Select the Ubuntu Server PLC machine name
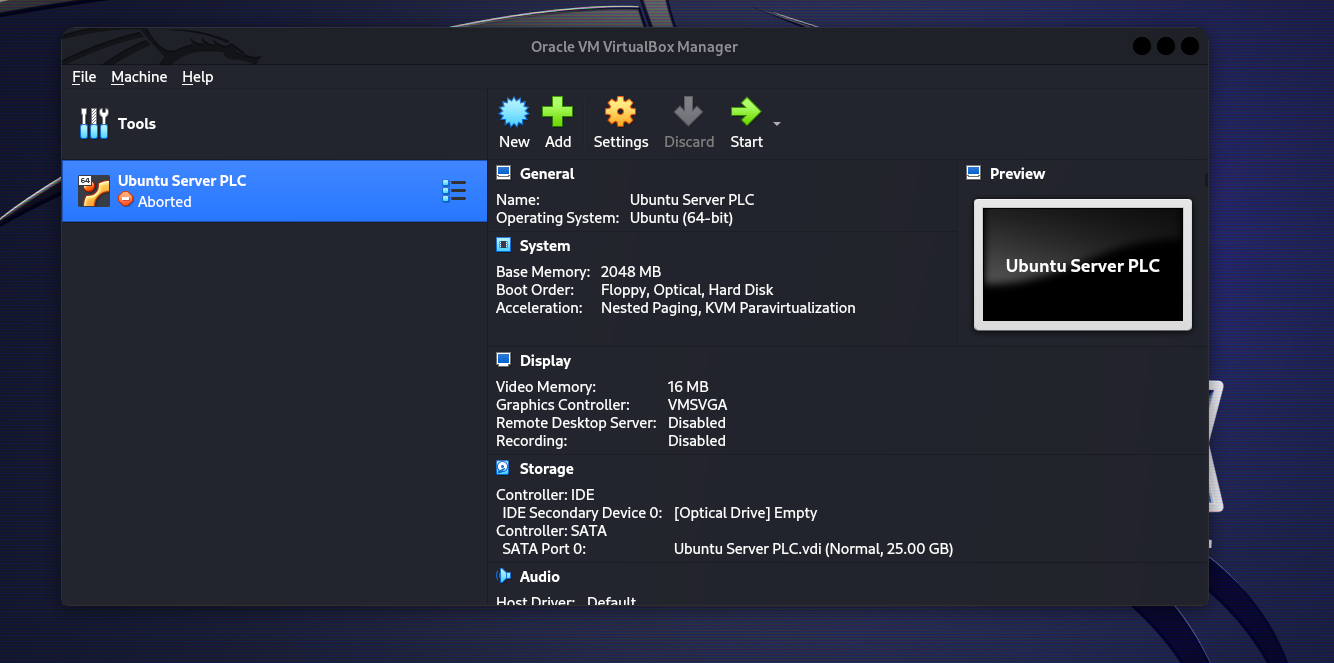 182,181
